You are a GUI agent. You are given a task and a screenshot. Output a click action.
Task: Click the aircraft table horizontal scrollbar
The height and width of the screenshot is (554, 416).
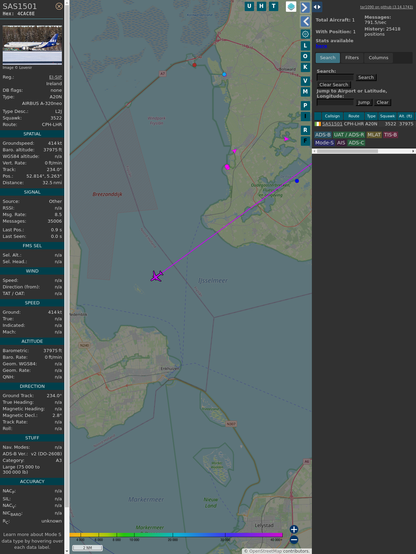point(364,151)
